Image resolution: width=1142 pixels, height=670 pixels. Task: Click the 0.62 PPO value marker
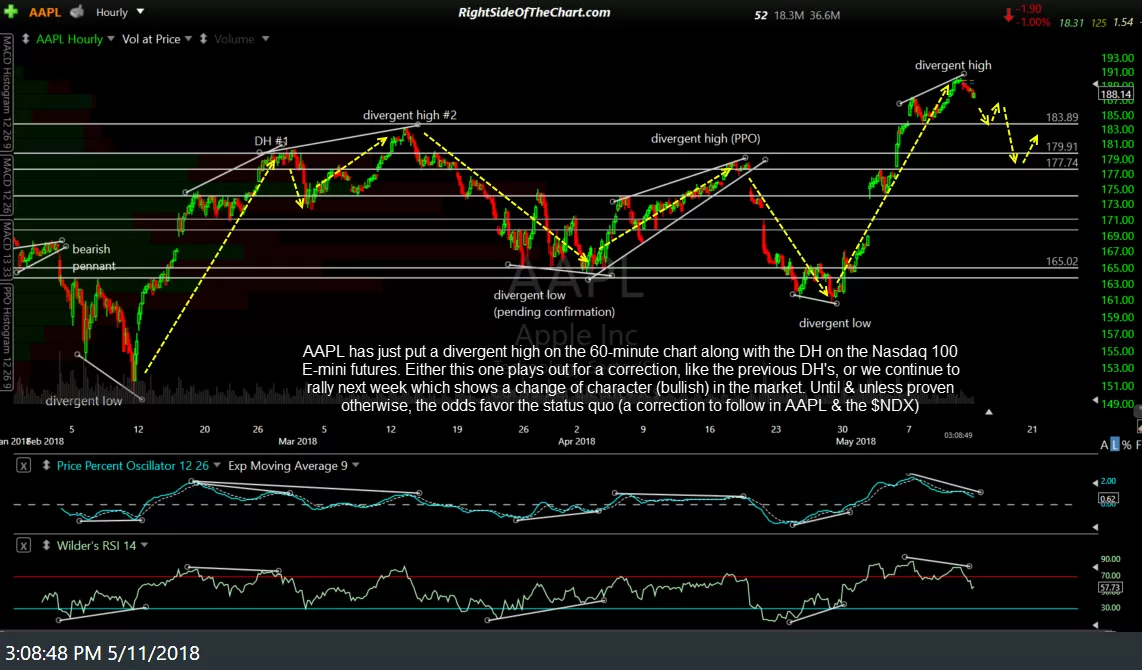[x=1108, y=499]
